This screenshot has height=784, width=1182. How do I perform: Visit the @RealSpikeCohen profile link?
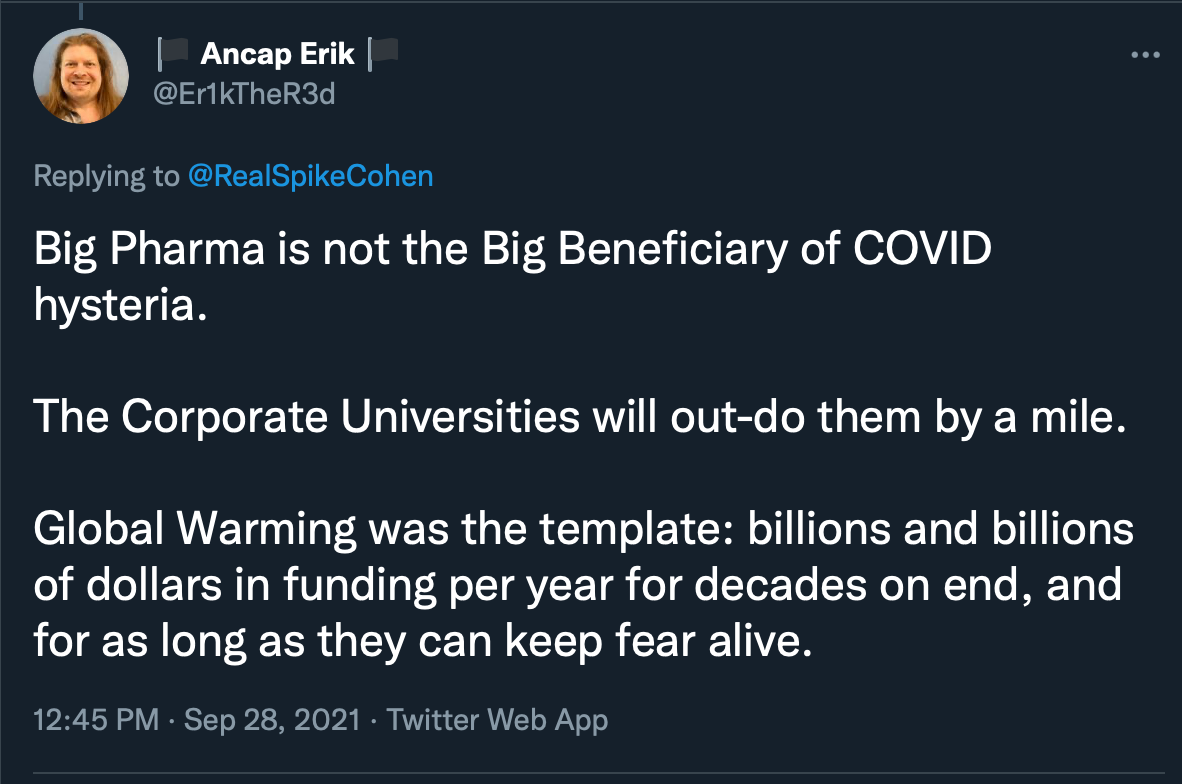311,176
